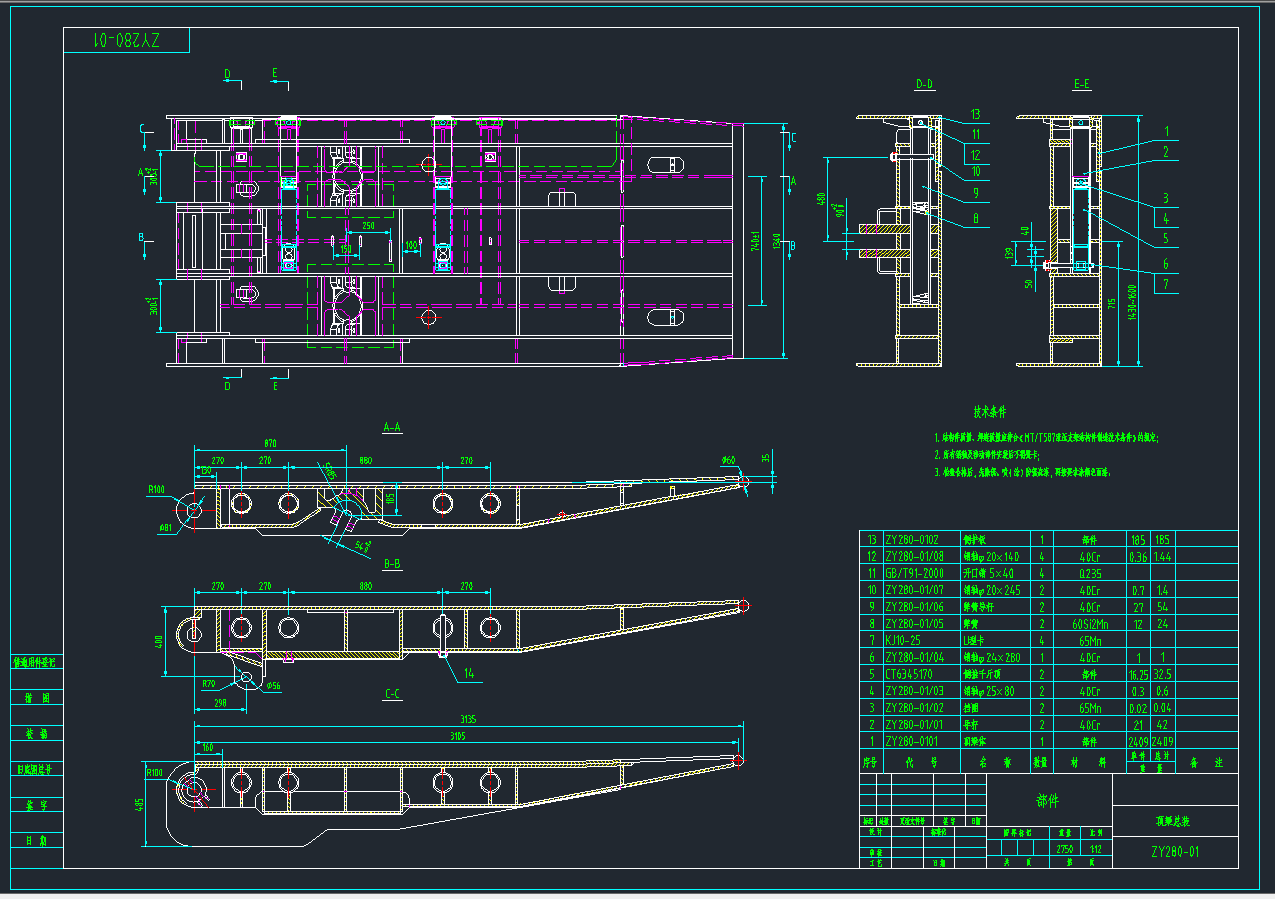This screenshot has width=1275, height=899.
Task: Select the "GB/T91-2000" standard code cell
Action: [914, 573]
